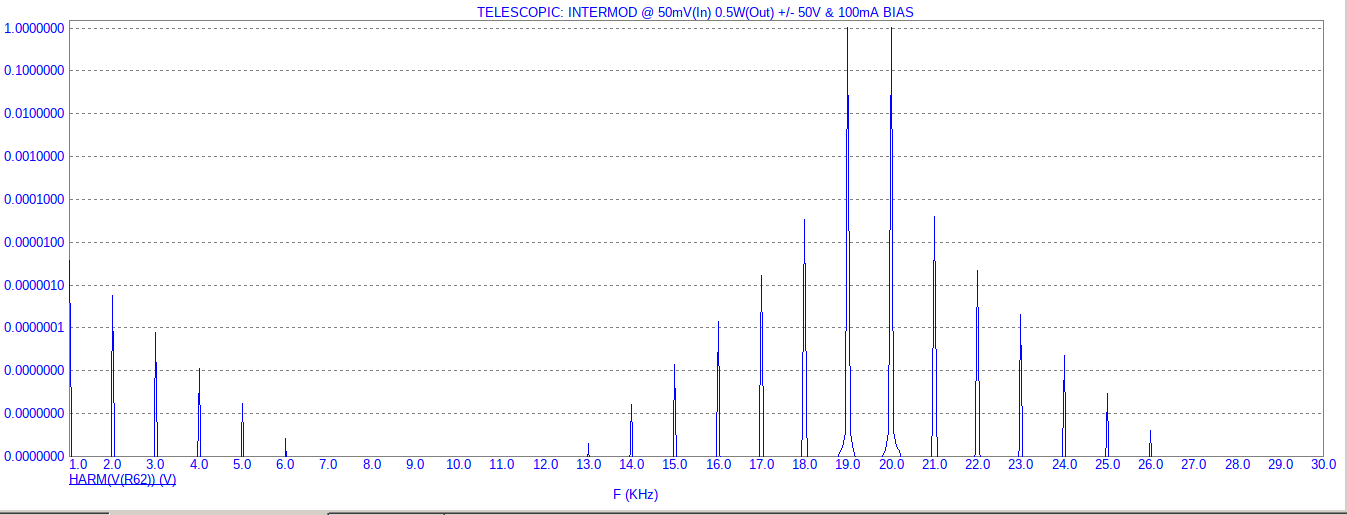Screen dimensions: 1347x515
Task: Click the 13.0 X-axis tick label
Action: click(588, 465)
